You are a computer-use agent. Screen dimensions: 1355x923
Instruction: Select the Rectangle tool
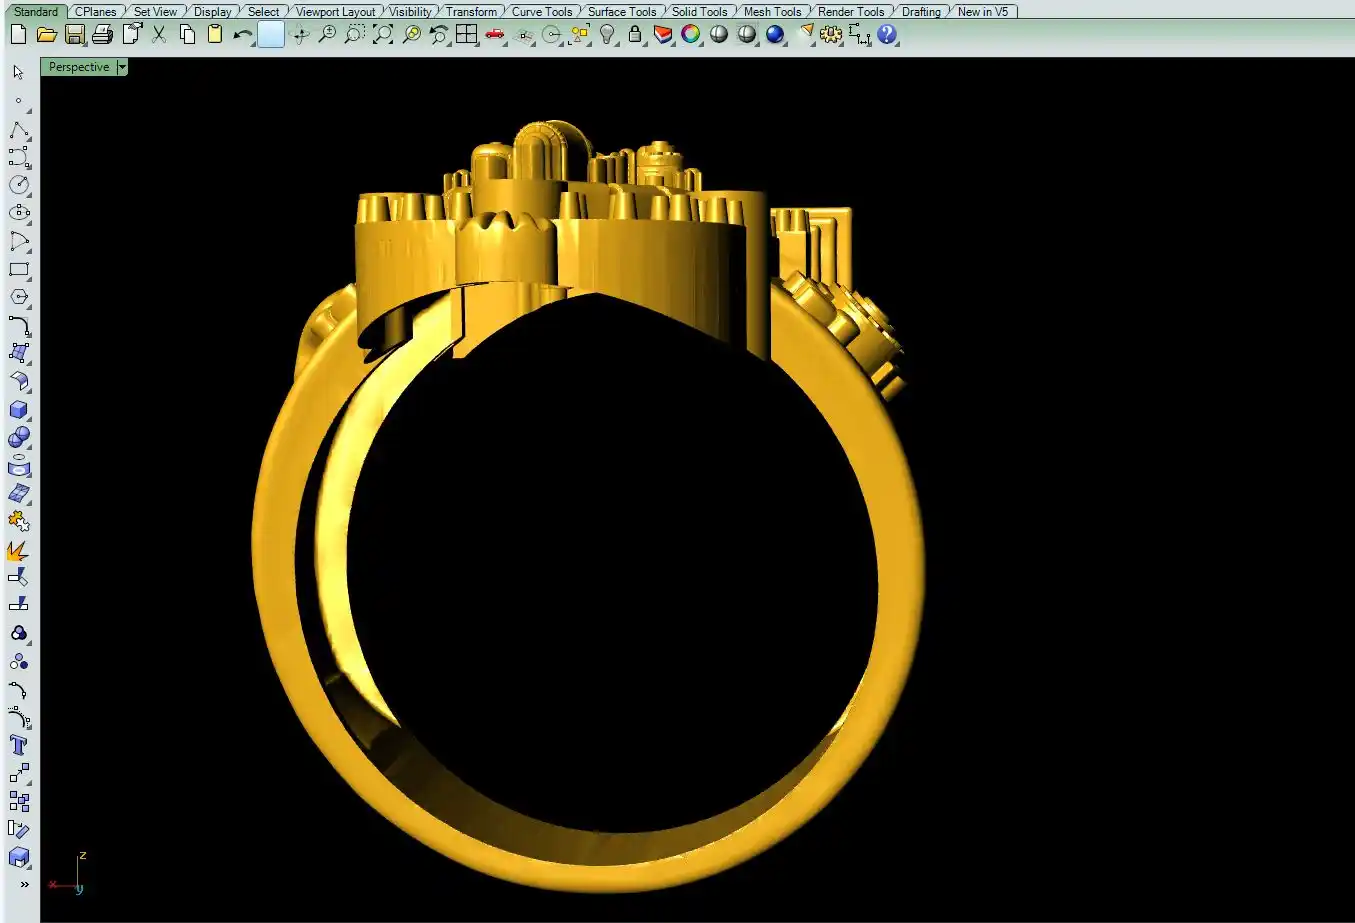click(x=19, y=270)
